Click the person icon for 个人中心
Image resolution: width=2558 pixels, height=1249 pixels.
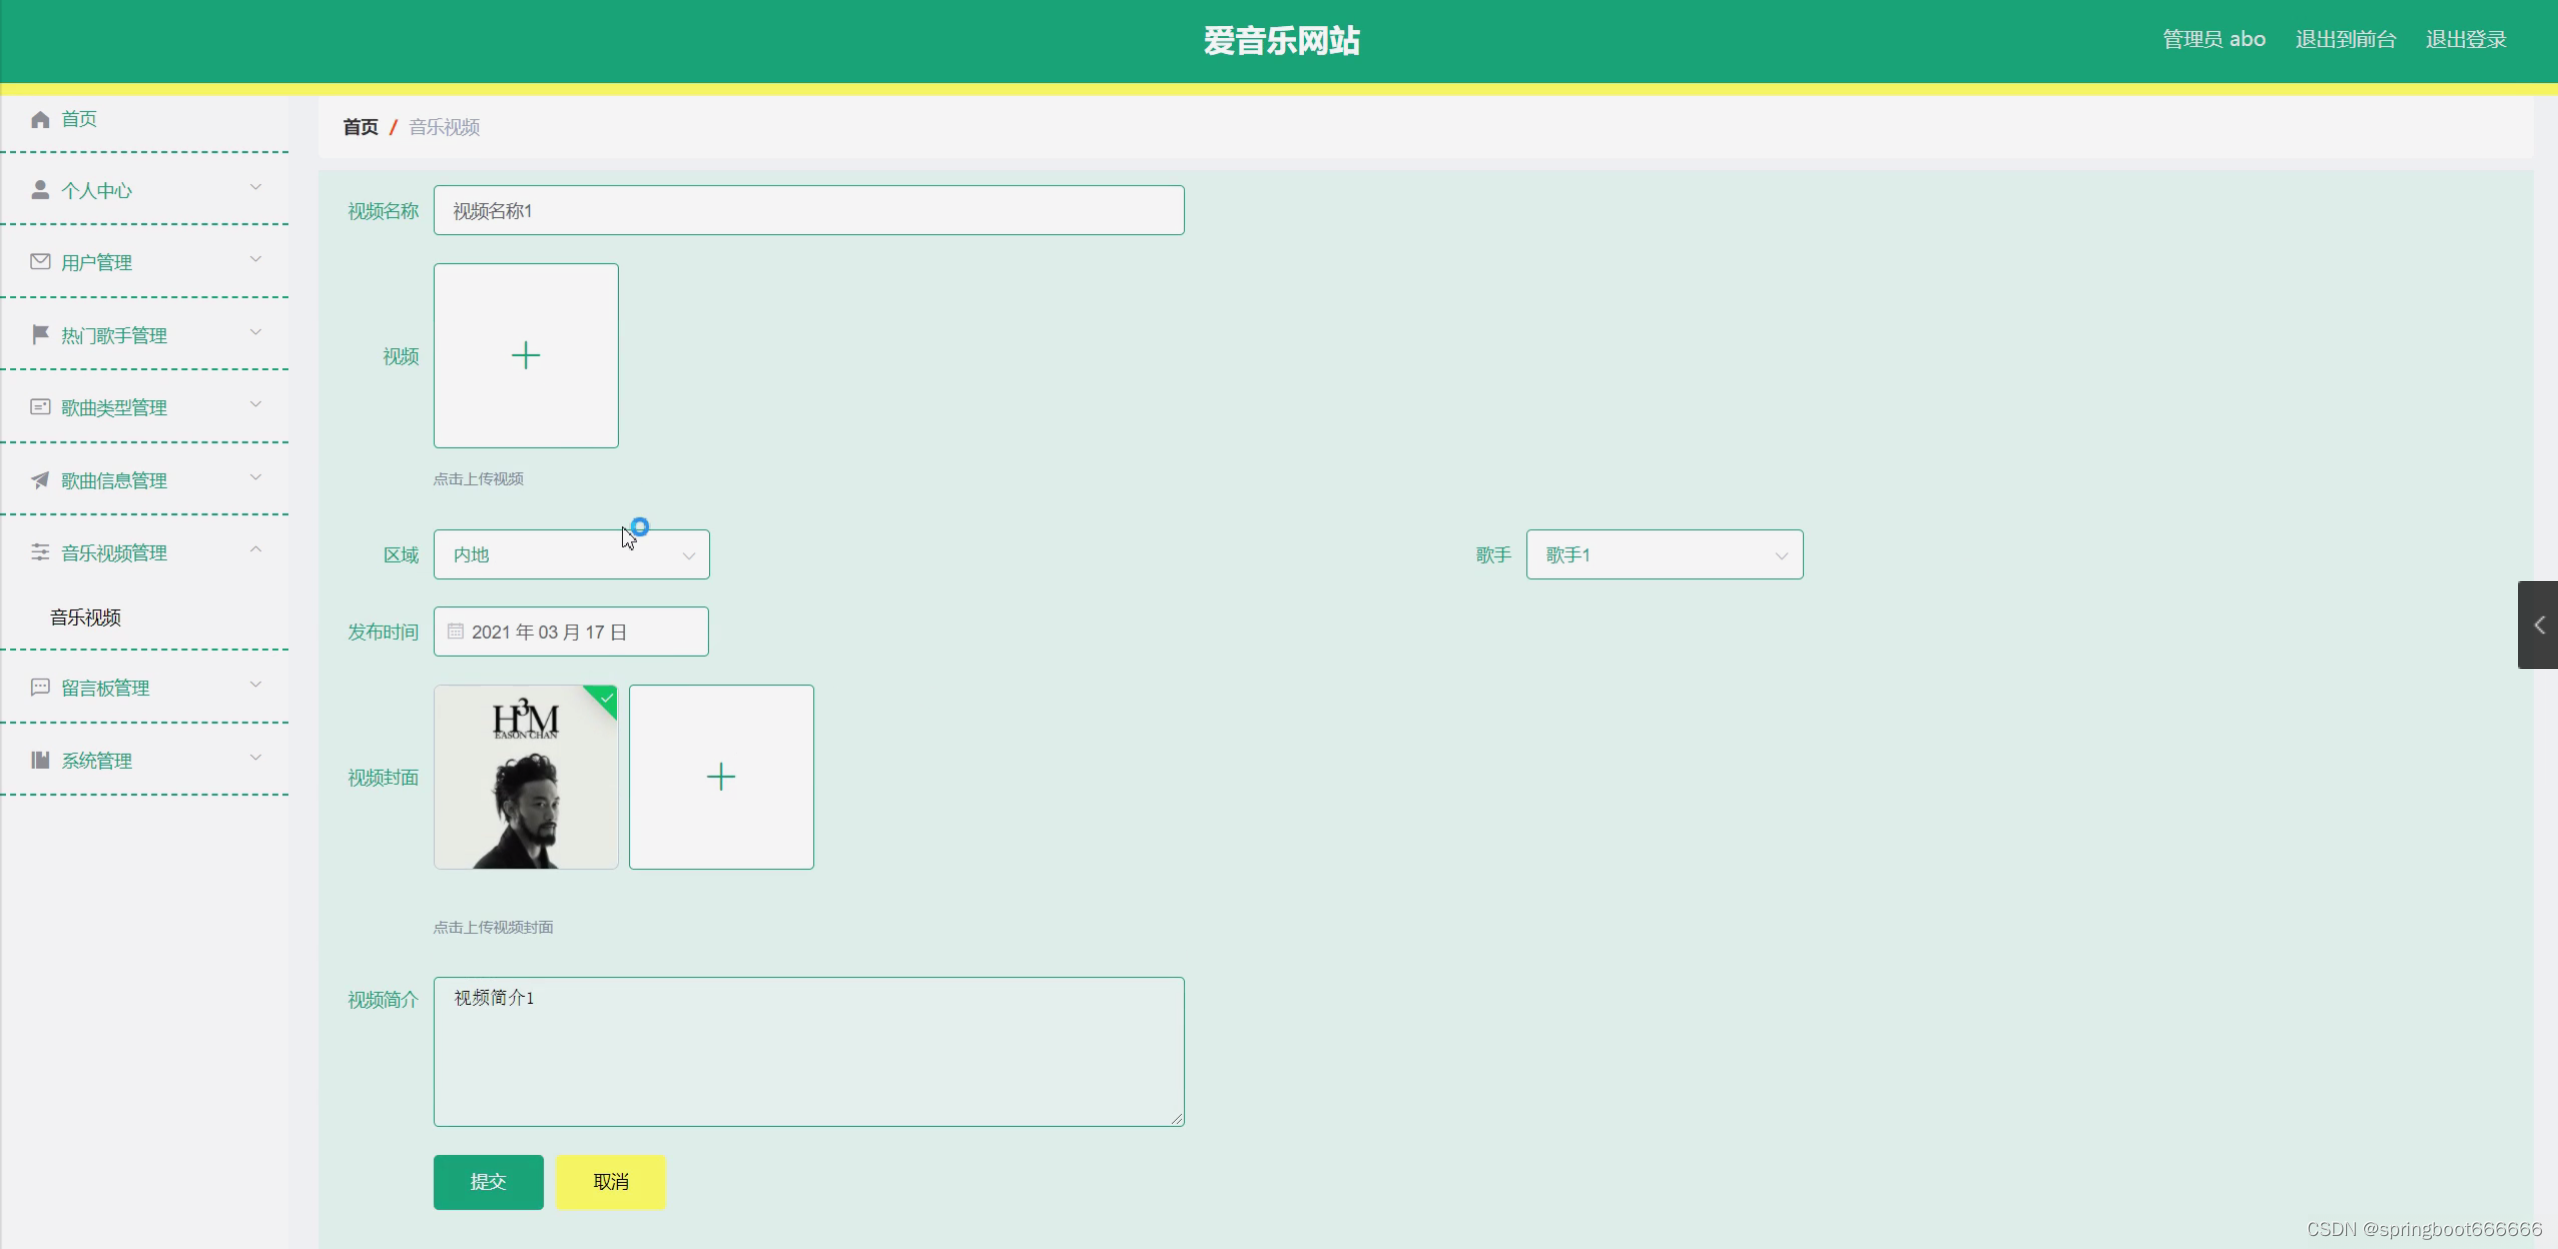tap(40, 190)
